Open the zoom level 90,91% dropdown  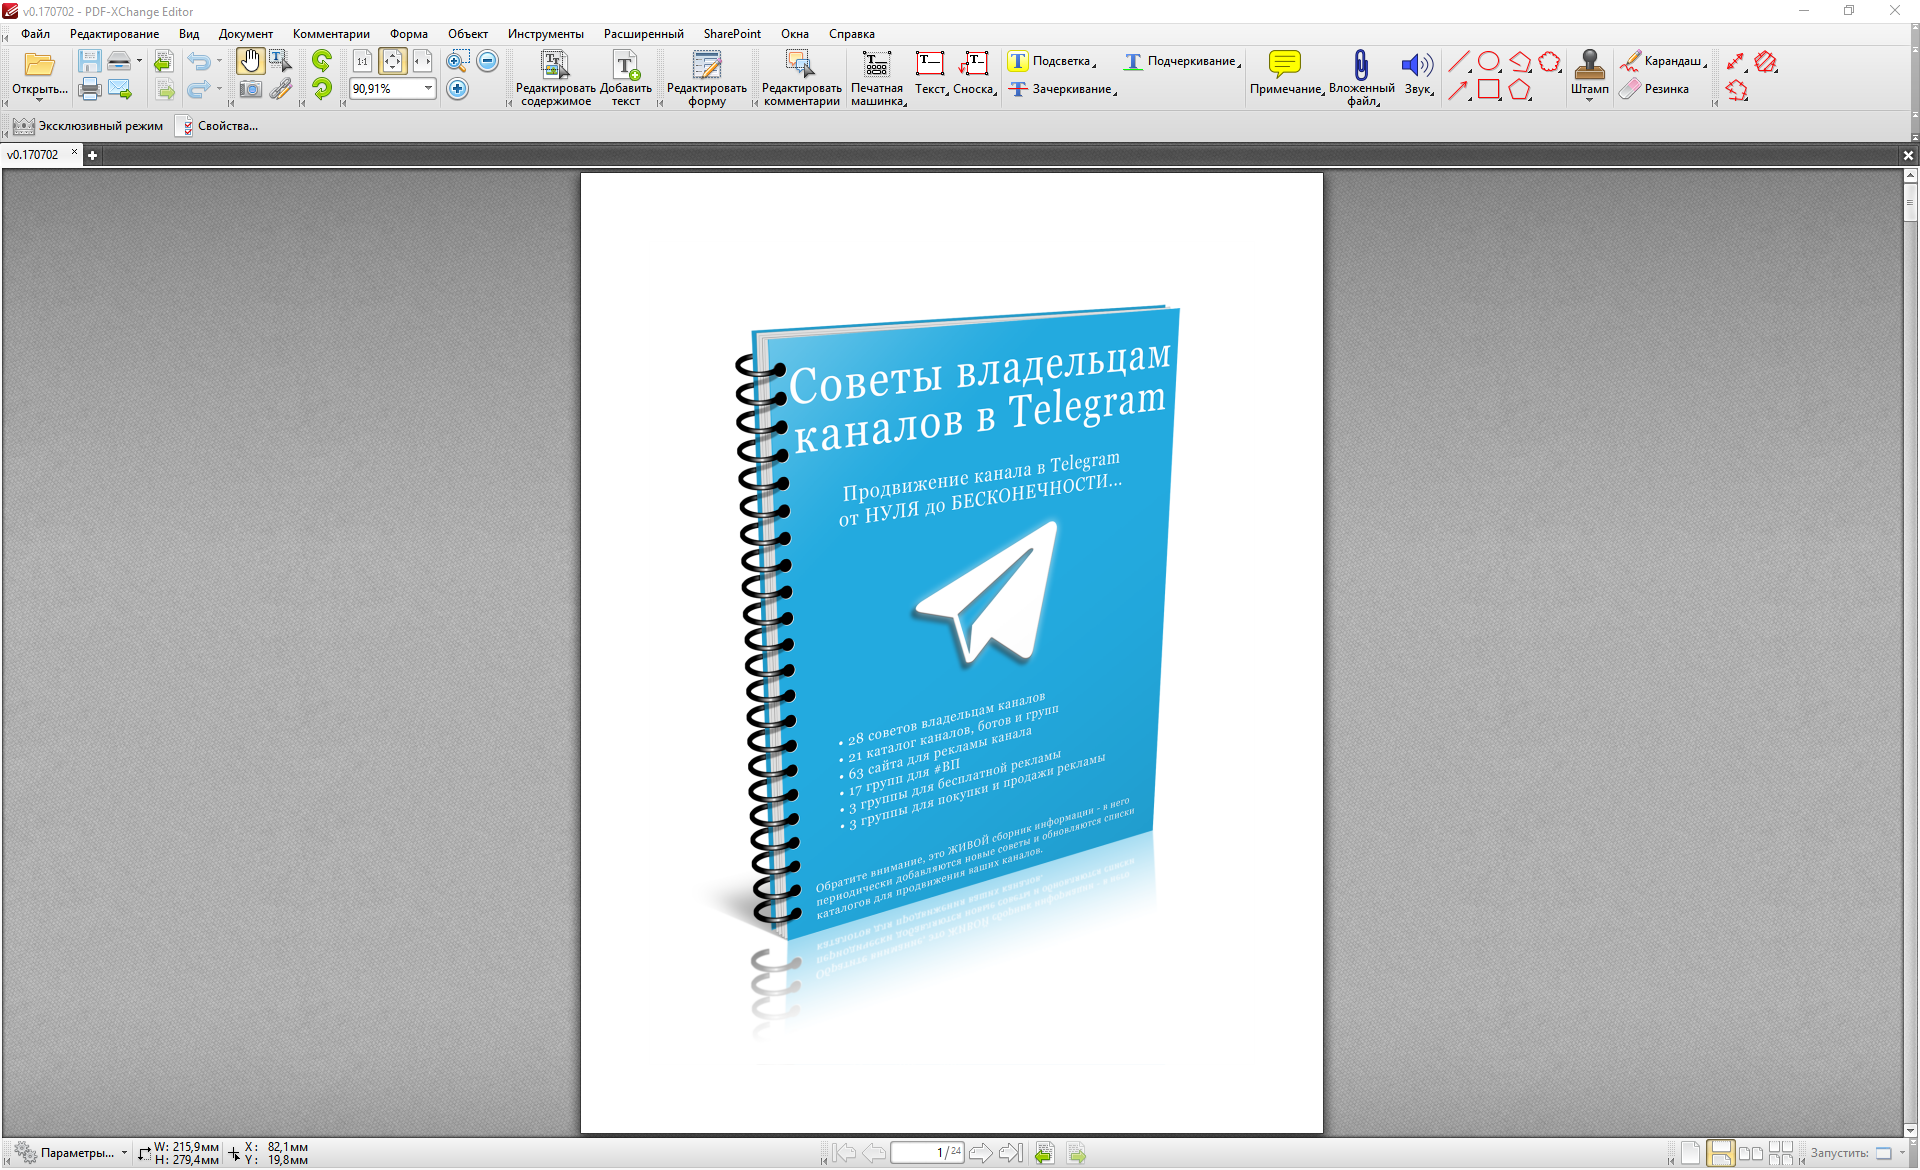coord(428,89)
